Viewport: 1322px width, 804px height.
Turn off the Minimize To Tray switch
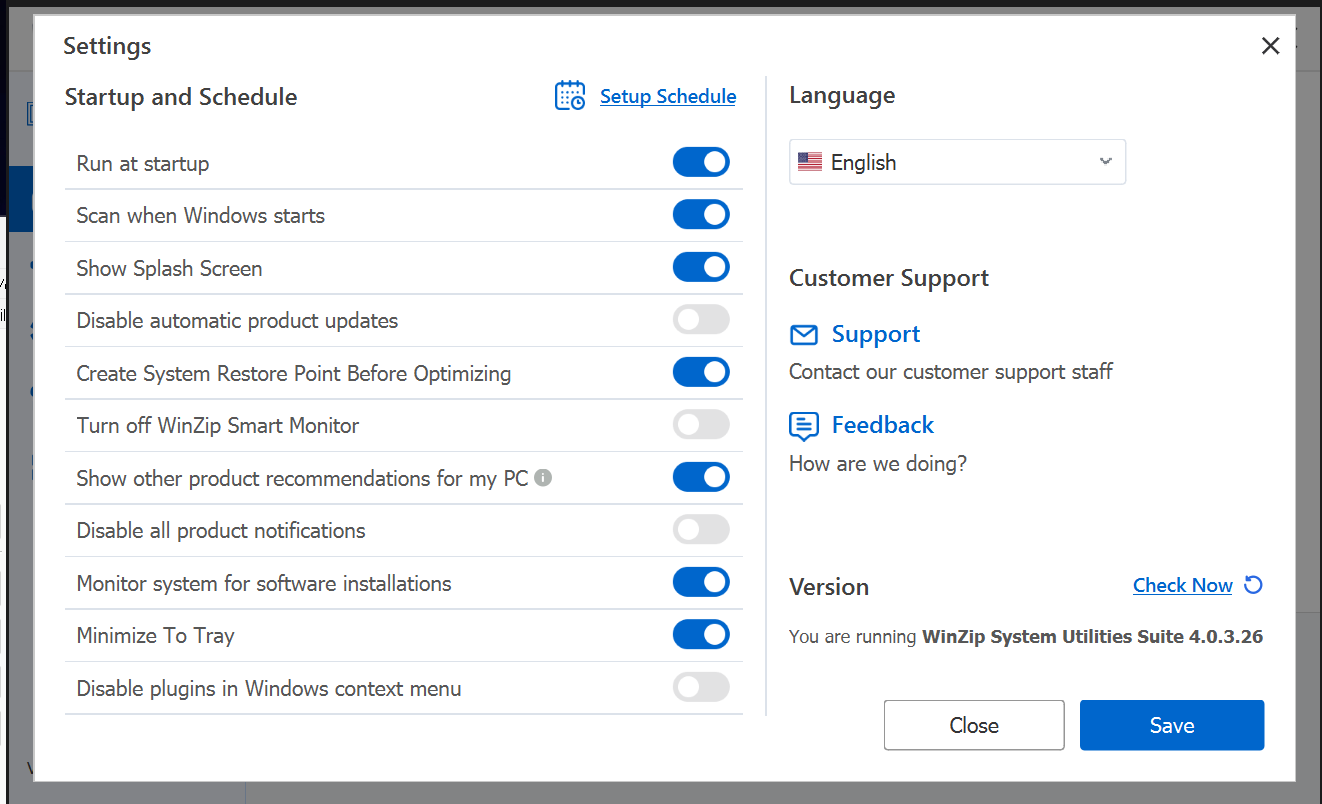tap(701, 635)
